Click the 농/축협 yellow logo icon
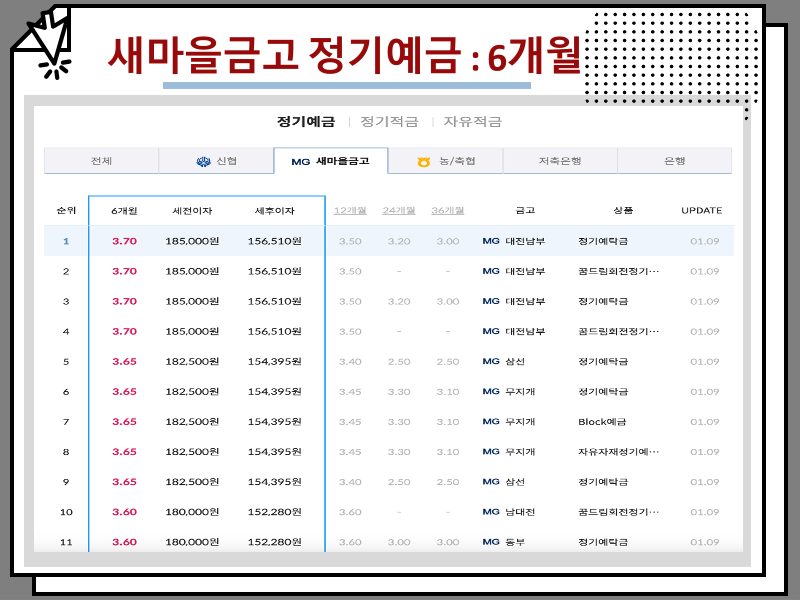Viewport: 800px width, 600px height. pos(423,162)
